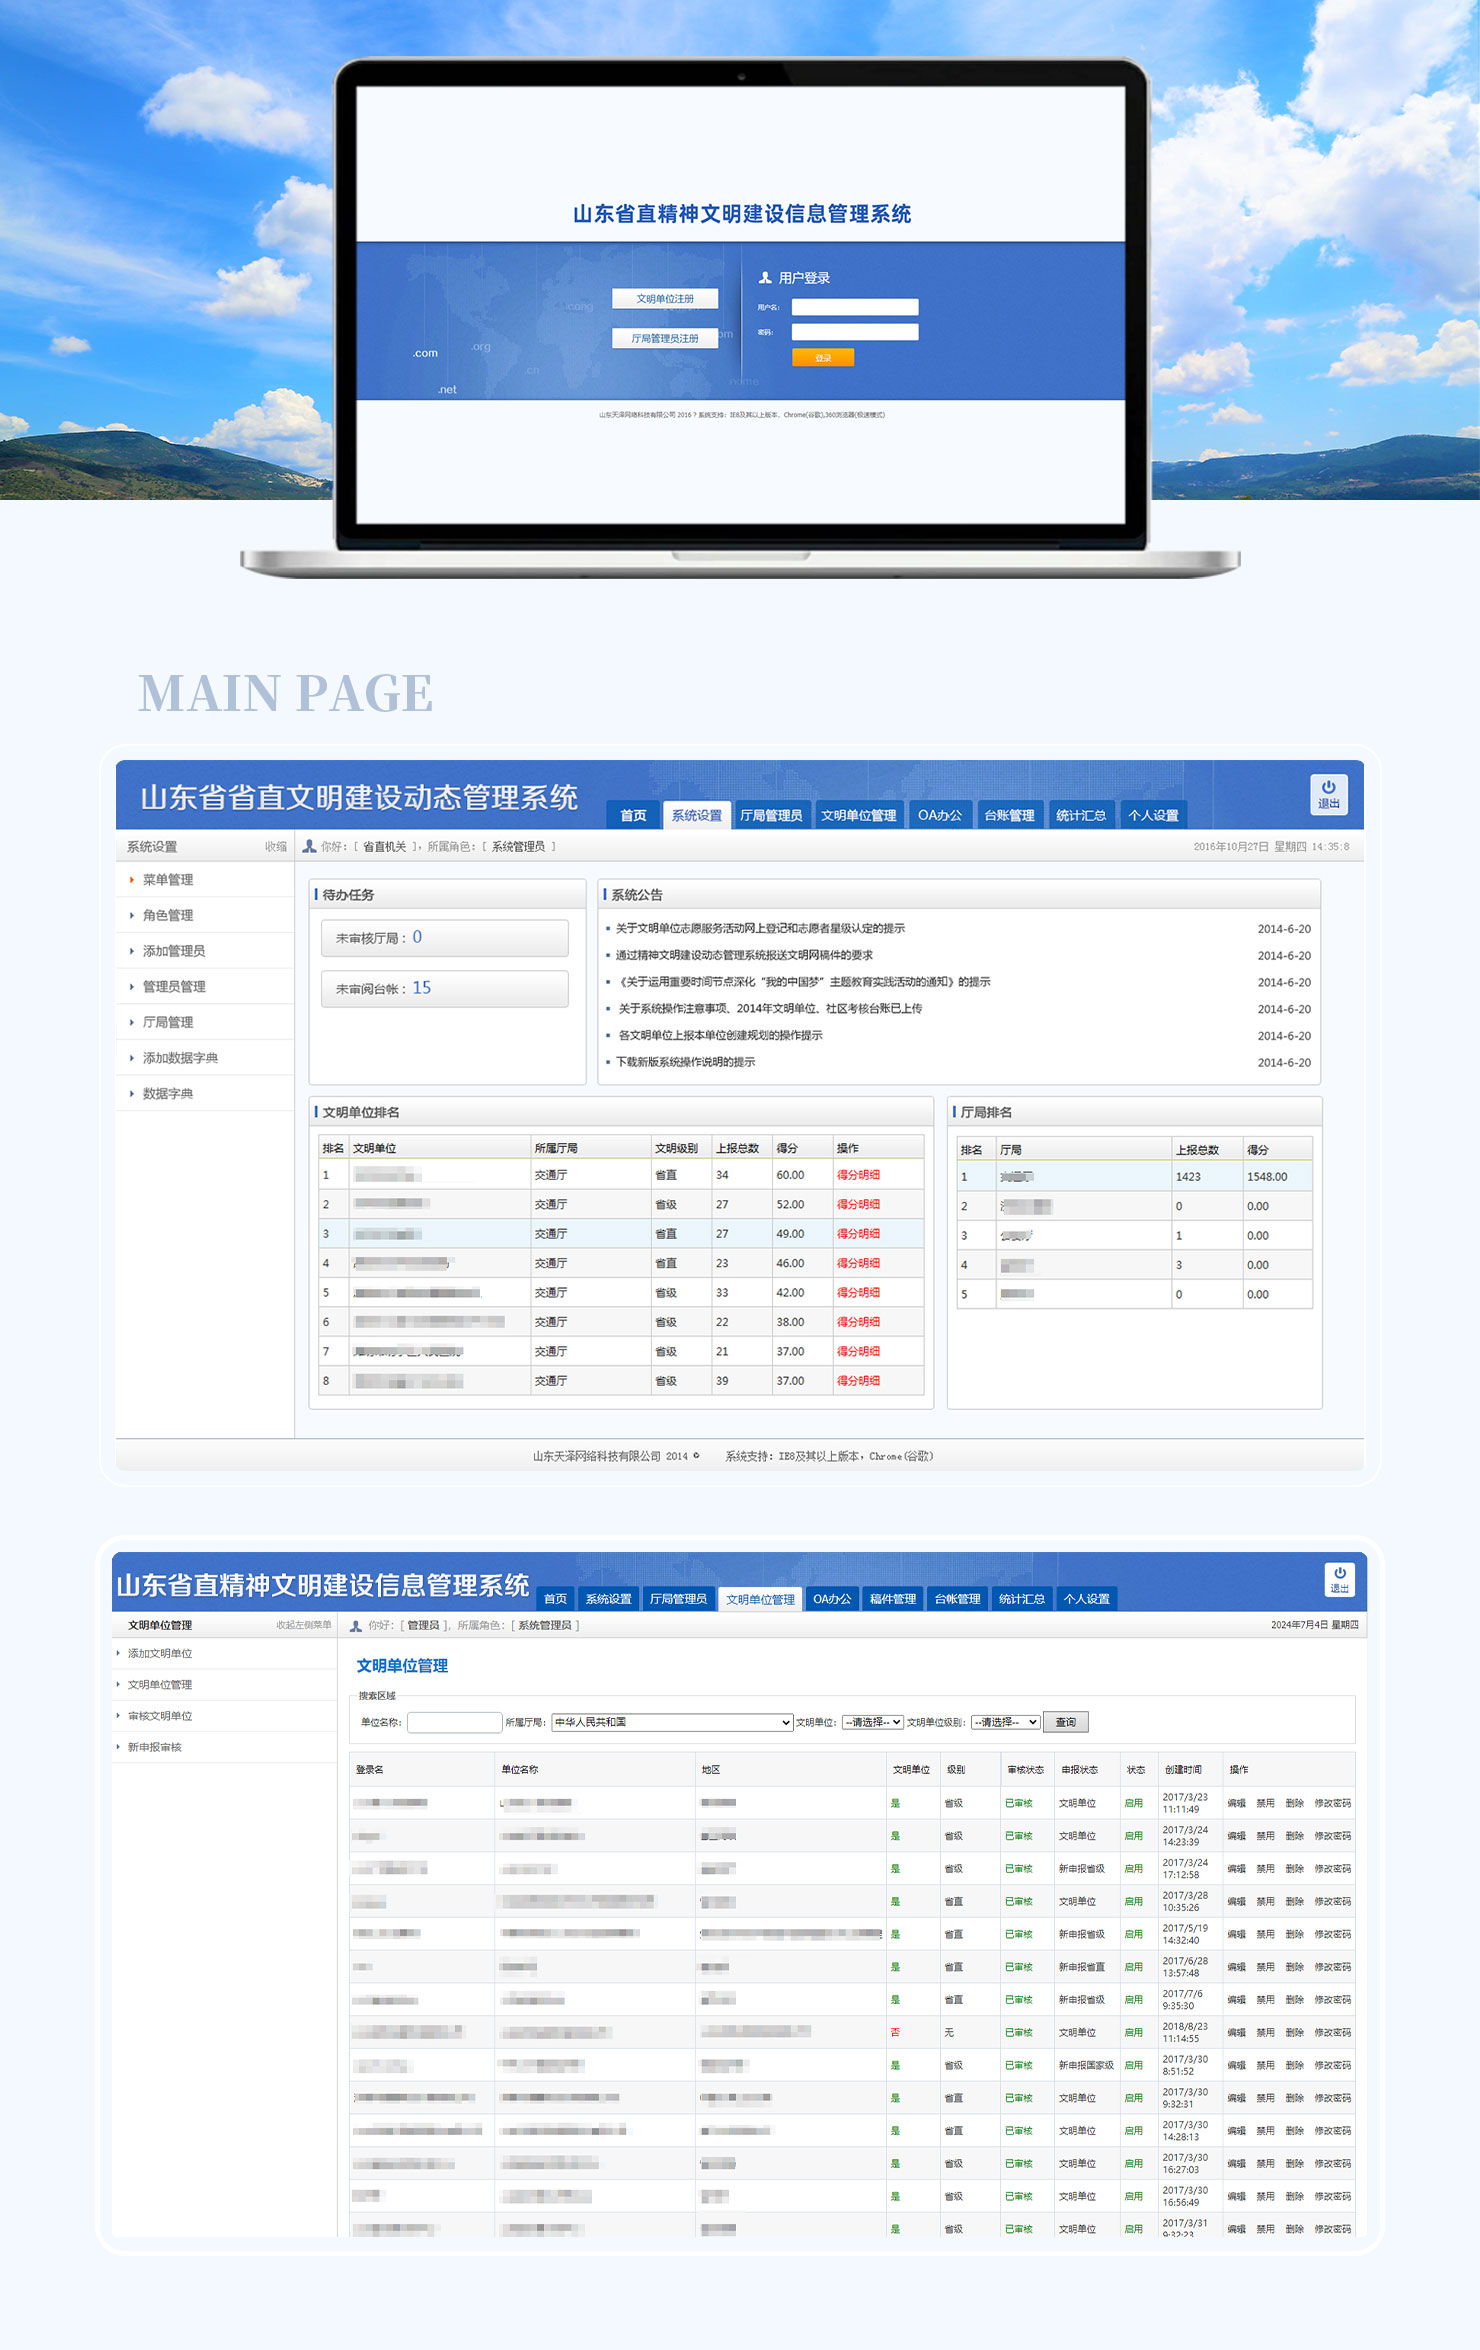
Task: Open 审核文明单位 in the sidebar
Action: pos(160,1716)
